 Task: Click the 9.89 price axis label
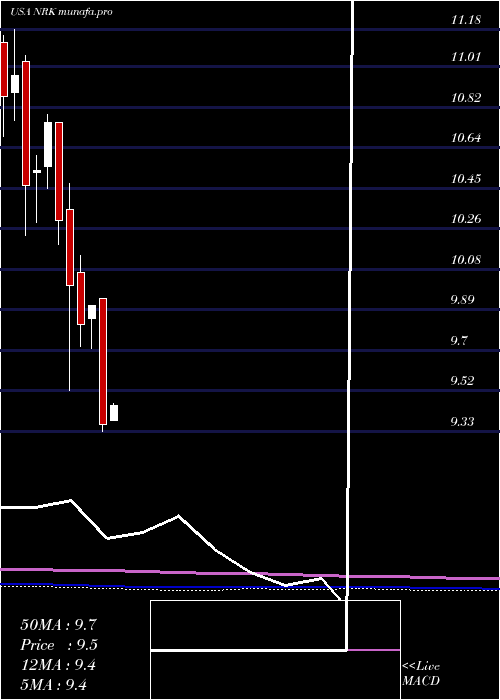462,299
